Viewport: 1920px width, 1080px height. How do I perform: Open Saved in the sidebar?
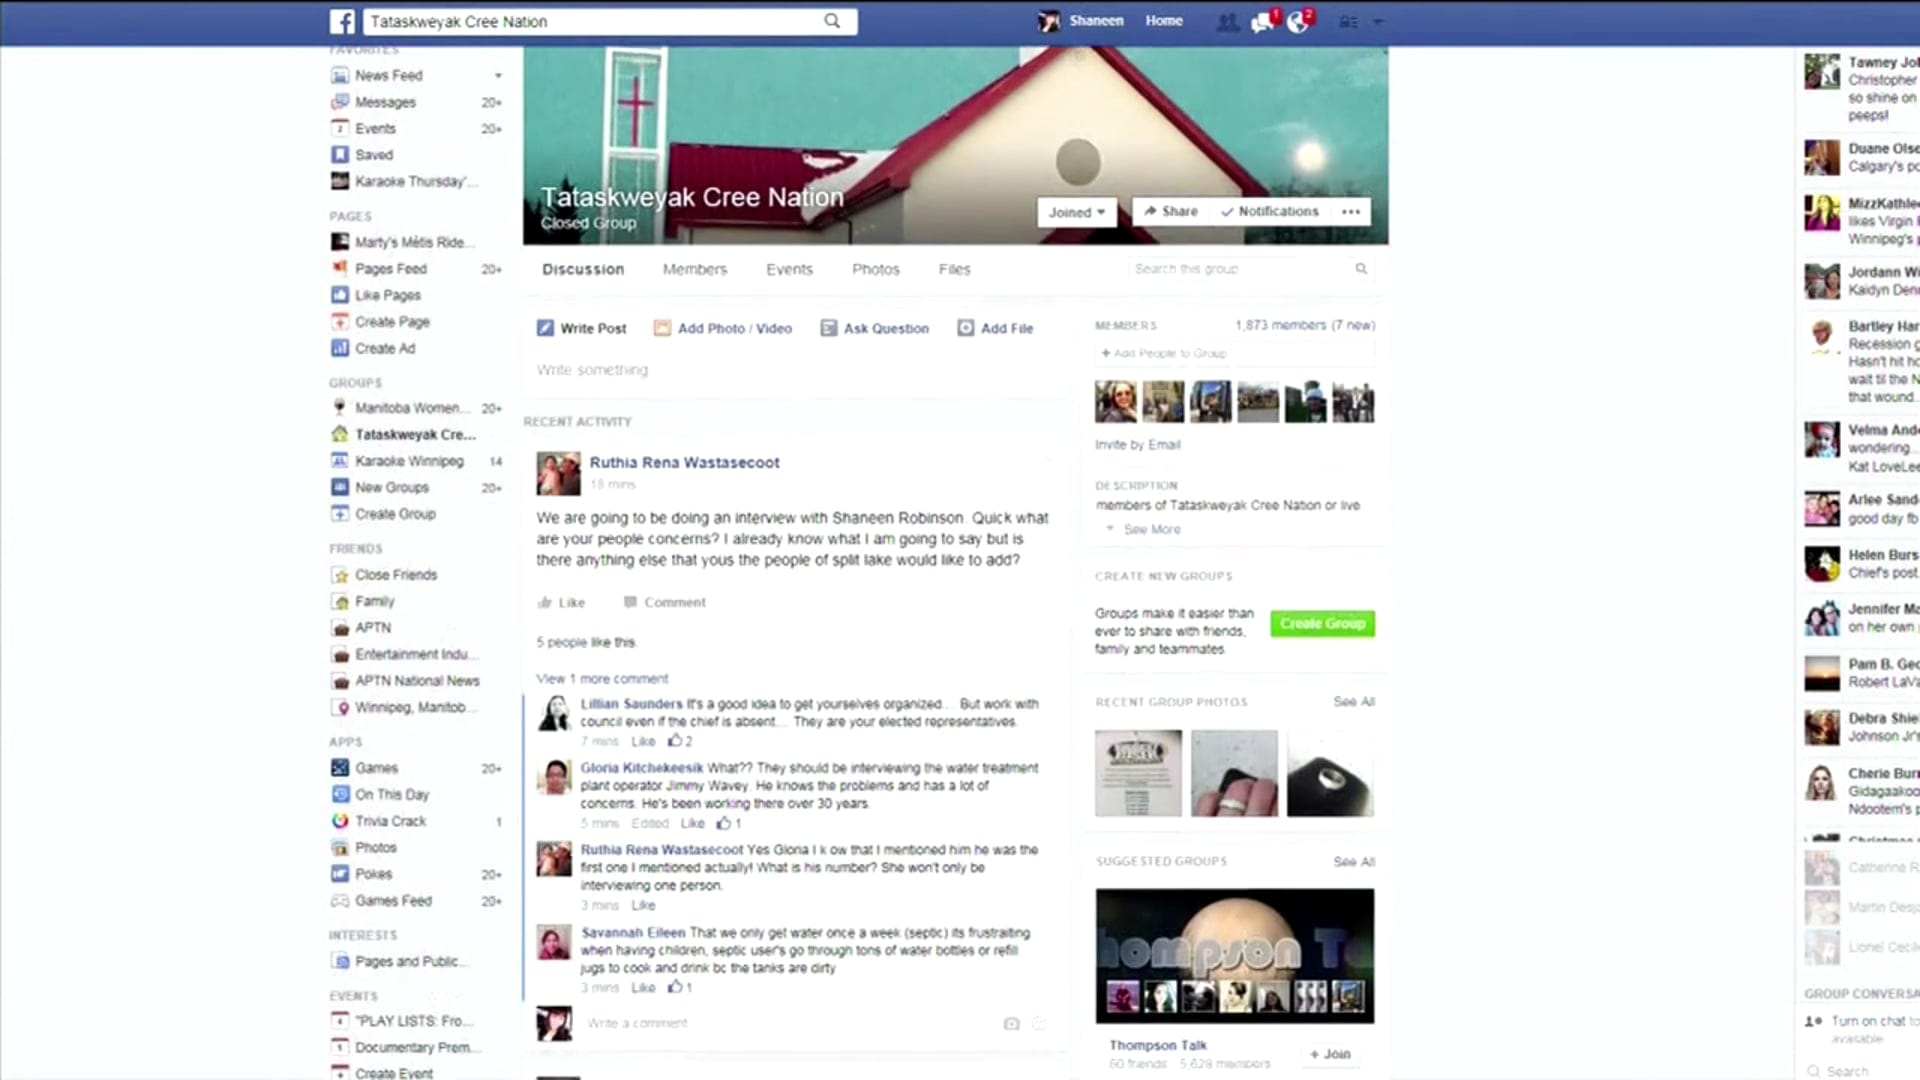coord(373,155)
